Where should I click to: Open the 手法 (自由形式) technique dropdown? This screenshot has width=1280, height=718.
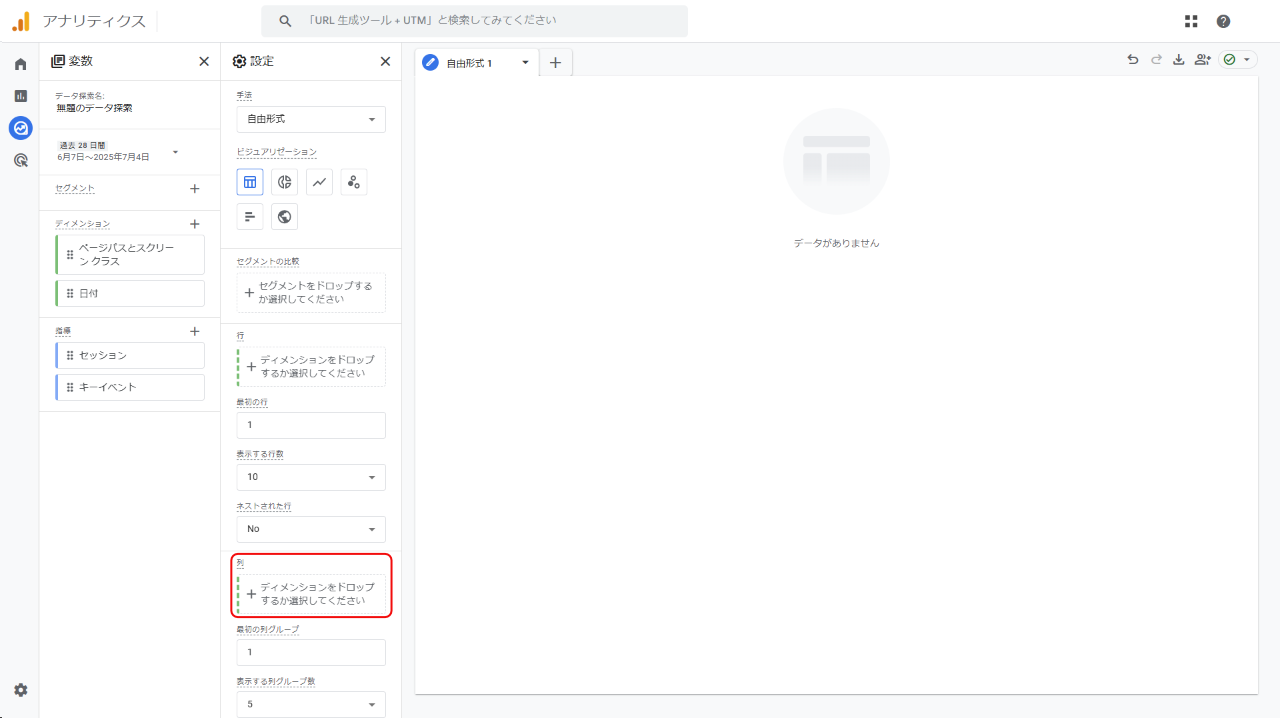click(x=311, y=119)
